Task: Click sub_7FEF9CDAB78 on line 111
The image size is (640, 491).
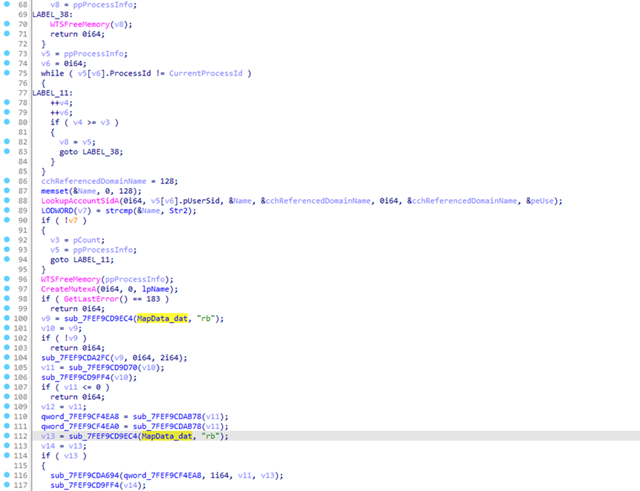Action: (x=167, y=427)
